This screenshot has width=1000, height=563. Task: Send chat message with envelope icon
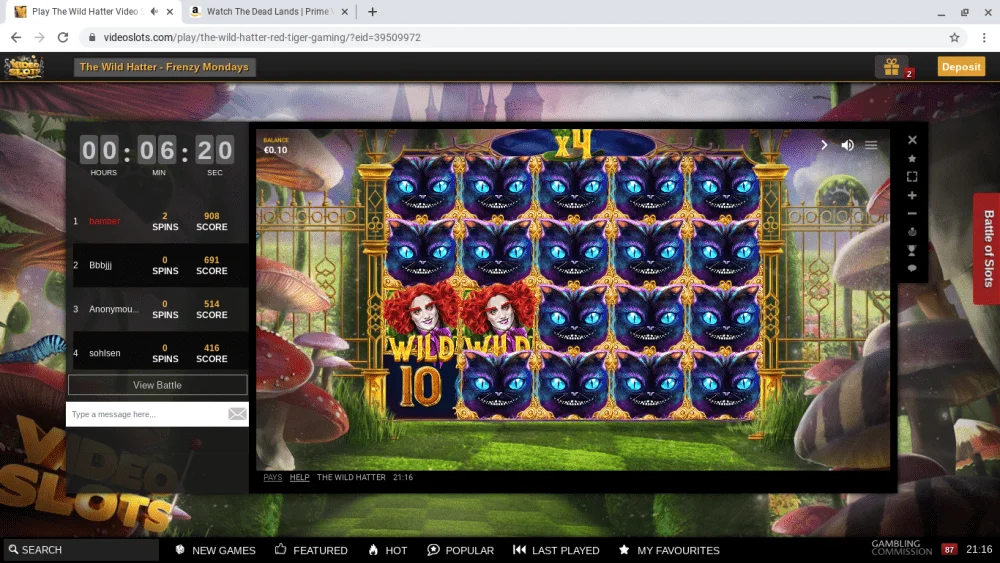pos(237,414)
